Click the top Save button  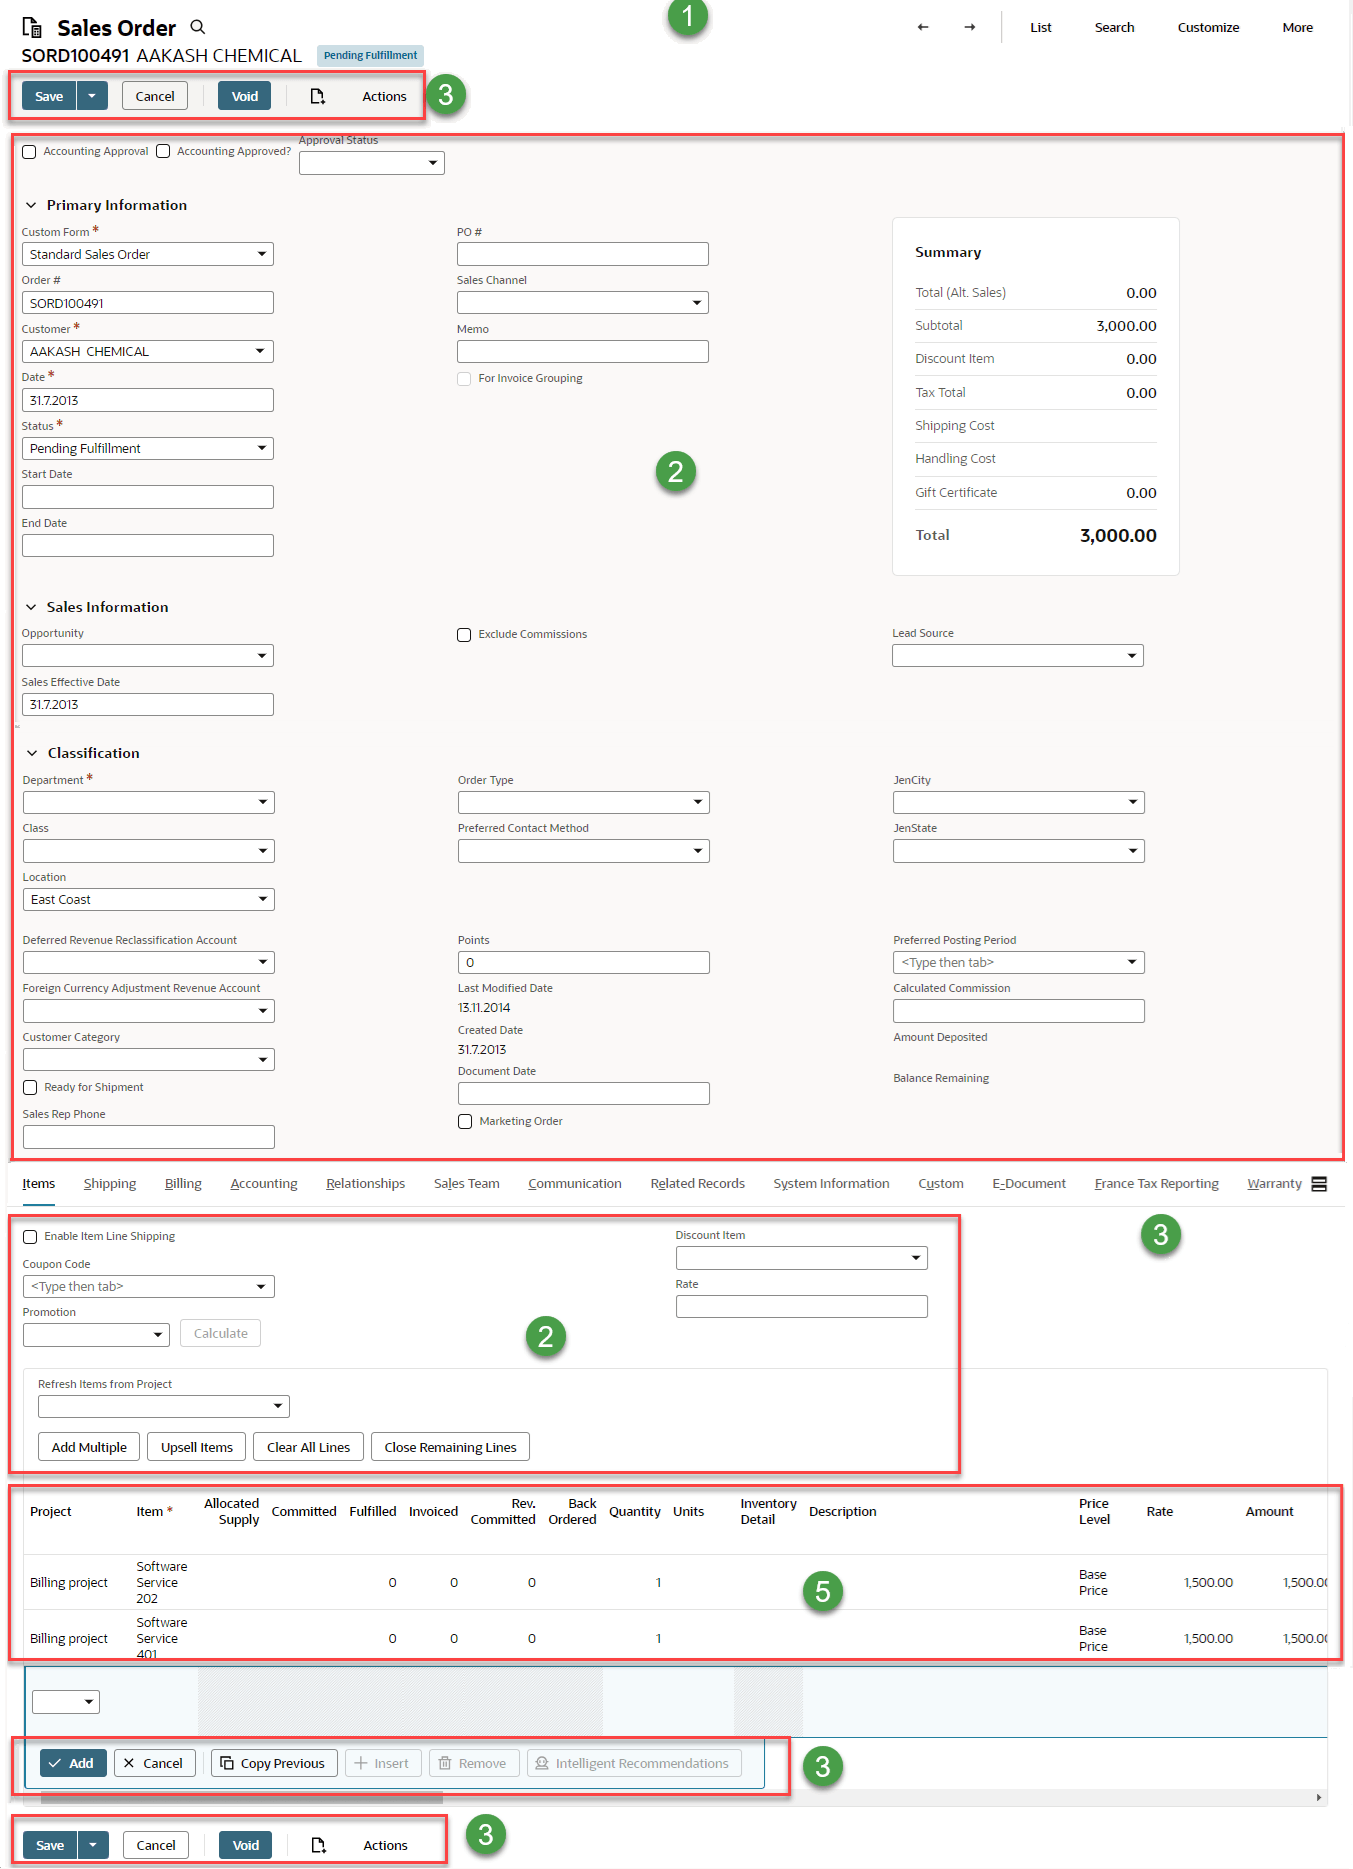point(49,96)
